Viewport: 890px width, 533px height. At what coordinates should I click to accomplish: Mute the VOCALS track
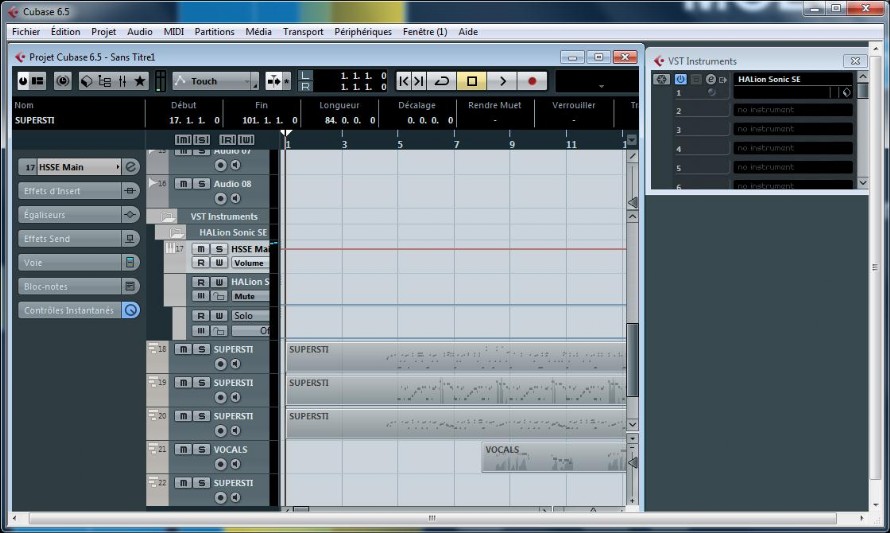[183, 450]
